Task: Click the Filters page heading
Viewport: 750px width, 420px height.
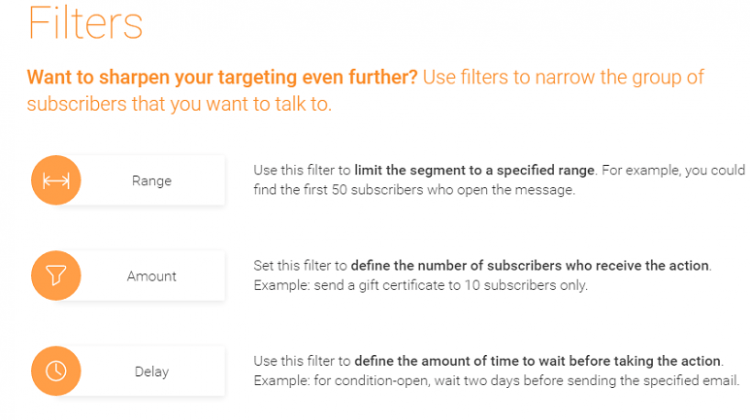Action: [x=85, y=23]
